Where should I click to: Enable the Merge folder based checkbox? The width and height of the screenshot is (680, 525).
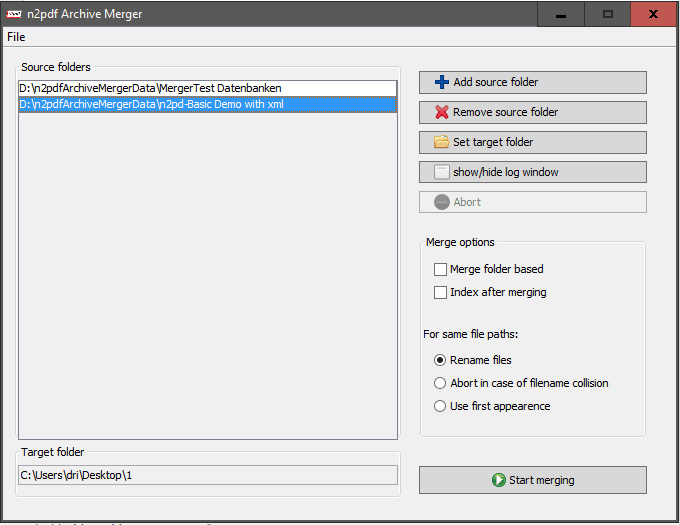(x=440, y=269)
